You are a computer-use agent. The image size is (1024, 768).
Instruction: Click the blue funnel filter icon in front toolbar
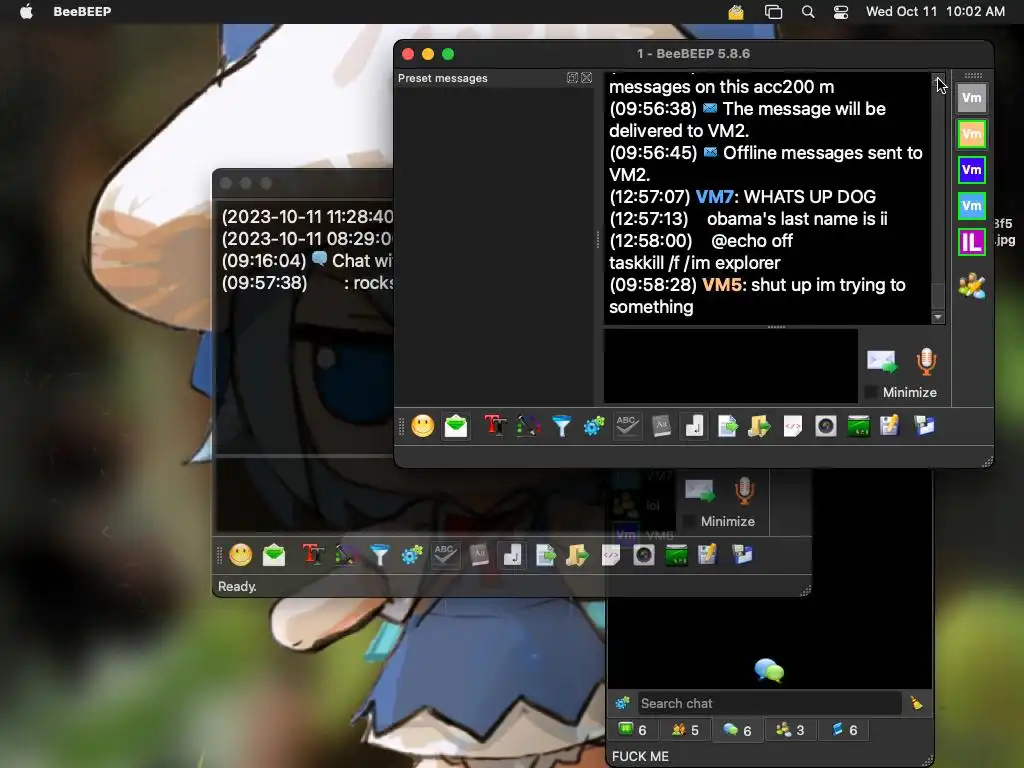coord(561,426)
